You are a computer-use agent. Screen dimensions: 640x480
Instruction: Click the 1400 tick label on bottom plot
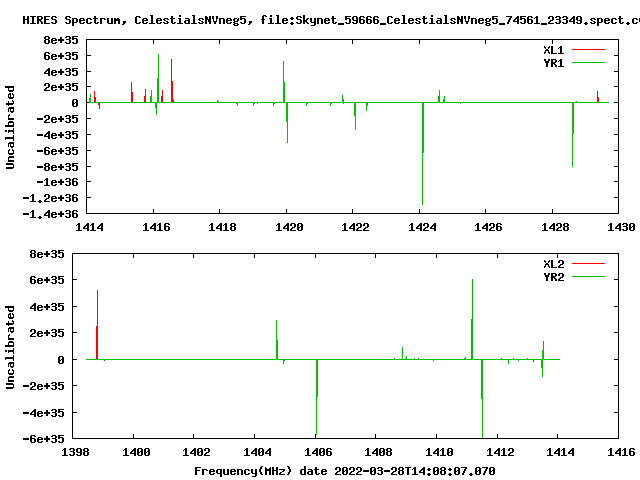point(136,452)
